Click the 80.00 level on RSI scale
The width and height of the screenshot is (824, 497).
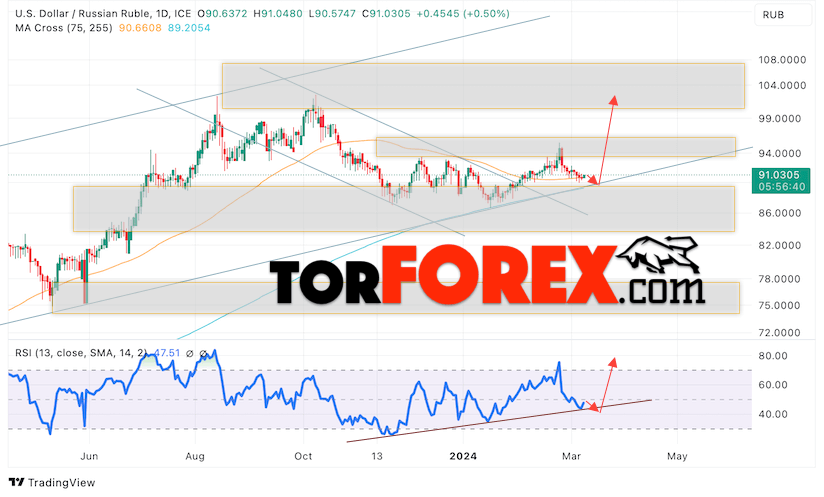pos(772,356)
